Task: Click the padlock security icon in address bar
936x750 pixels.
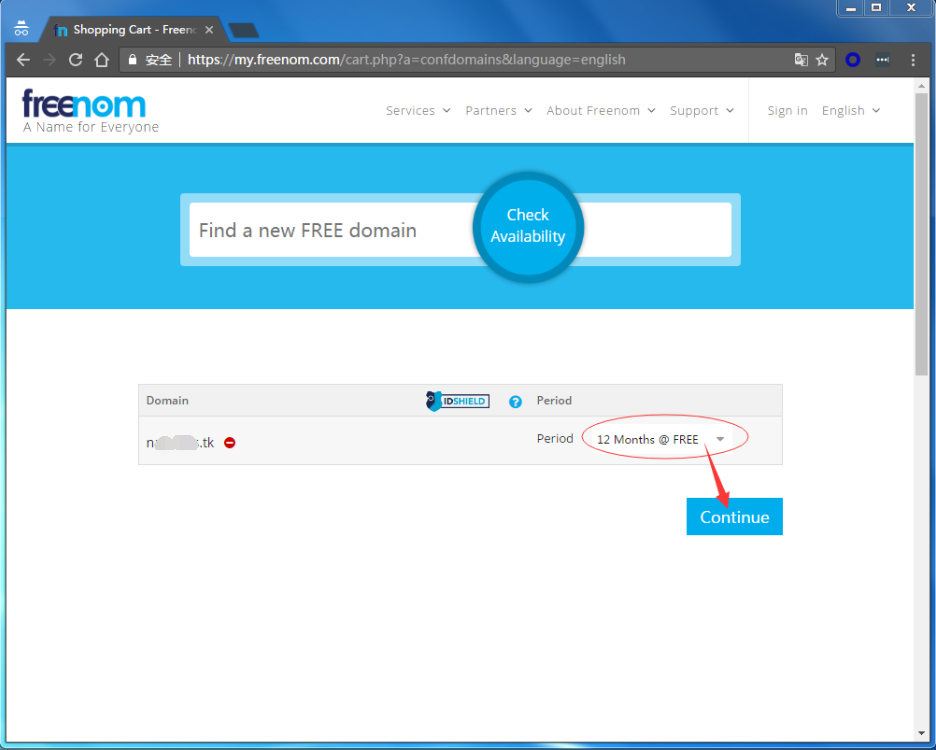Action: (133, 60)
